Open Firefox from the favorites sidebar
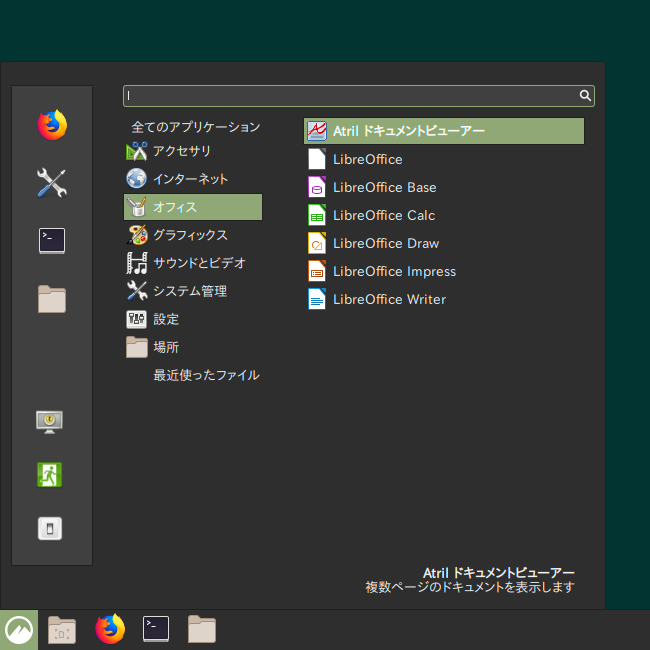Image resolution: width=650 pixels, height=650 pixels. pos(52,125)
